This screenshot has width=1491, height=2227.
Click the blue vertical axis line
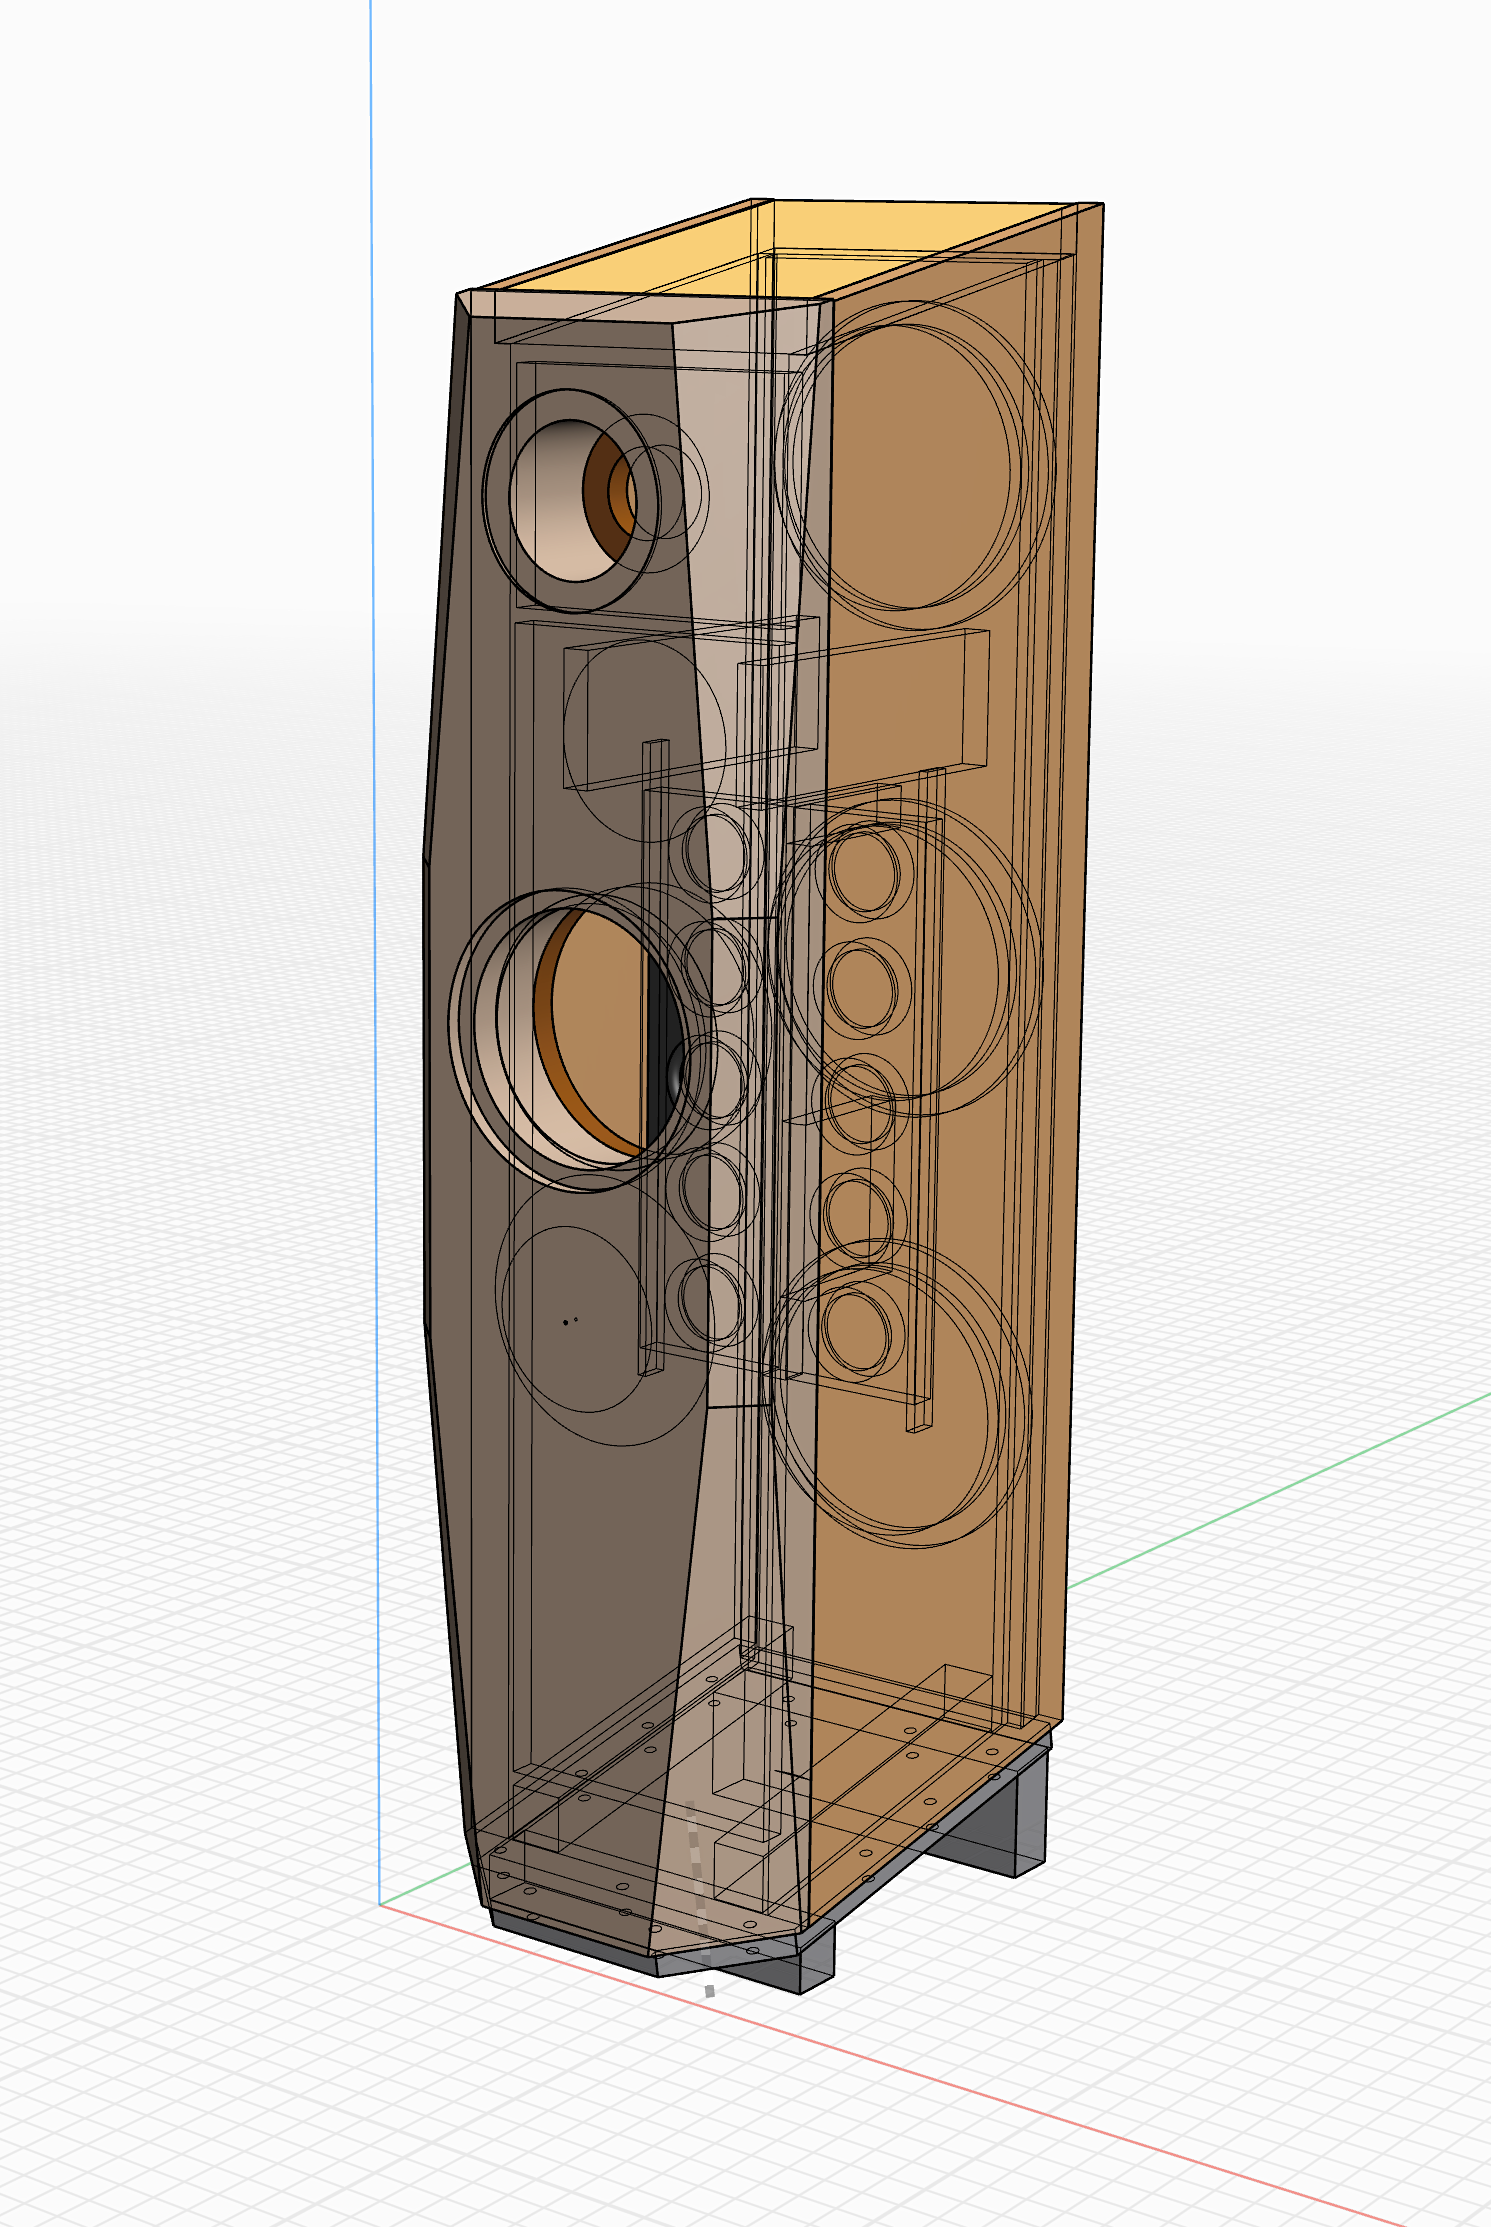click(375, 950)
